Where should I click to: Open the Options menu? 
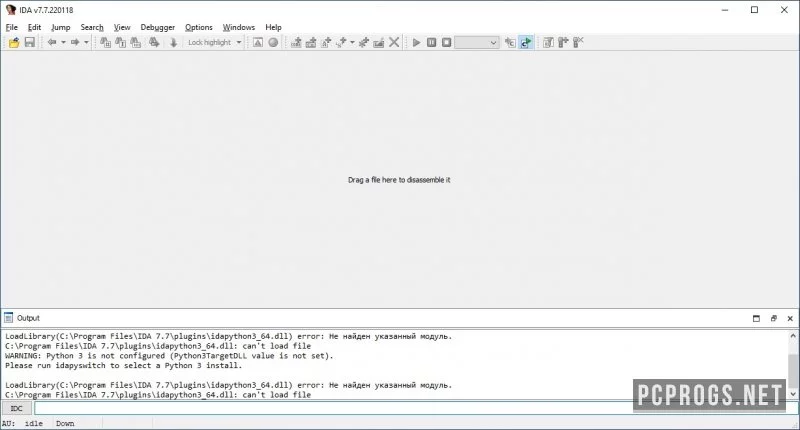coord(198,27)
